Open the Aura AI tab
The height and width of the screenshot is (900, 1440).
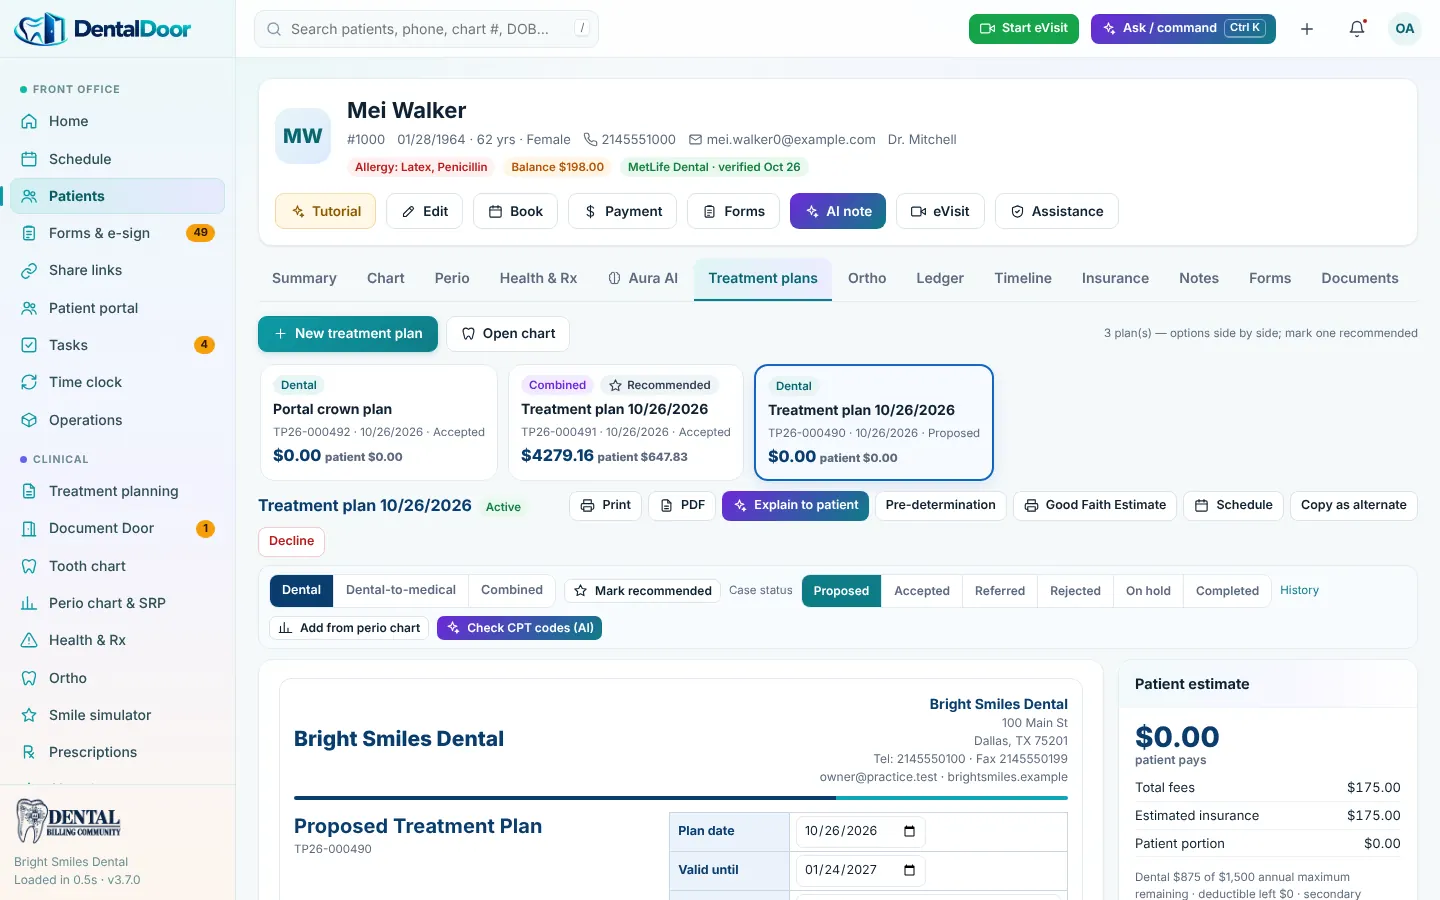[643, 278]
